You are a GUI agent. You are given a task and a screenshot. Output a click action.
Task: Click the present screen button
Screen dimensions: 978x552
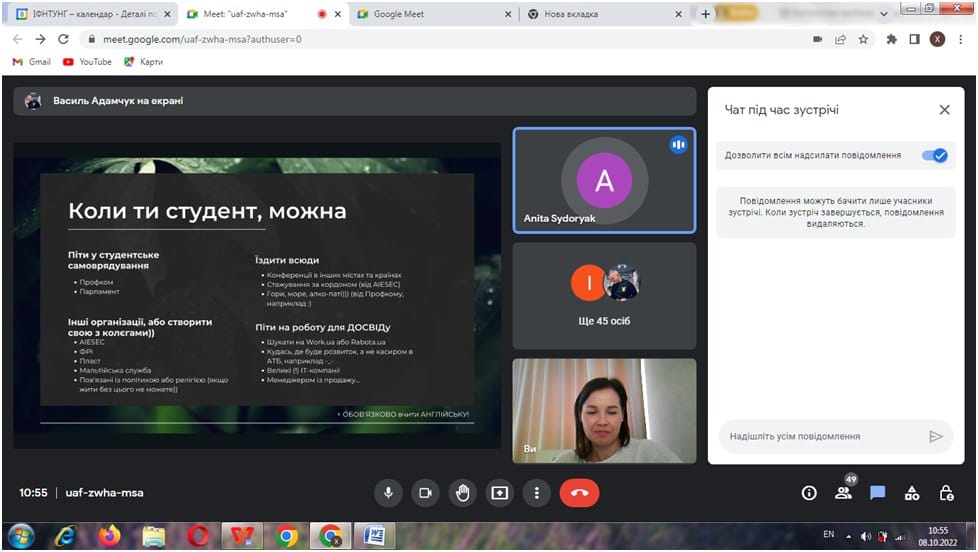click(499, 492)
